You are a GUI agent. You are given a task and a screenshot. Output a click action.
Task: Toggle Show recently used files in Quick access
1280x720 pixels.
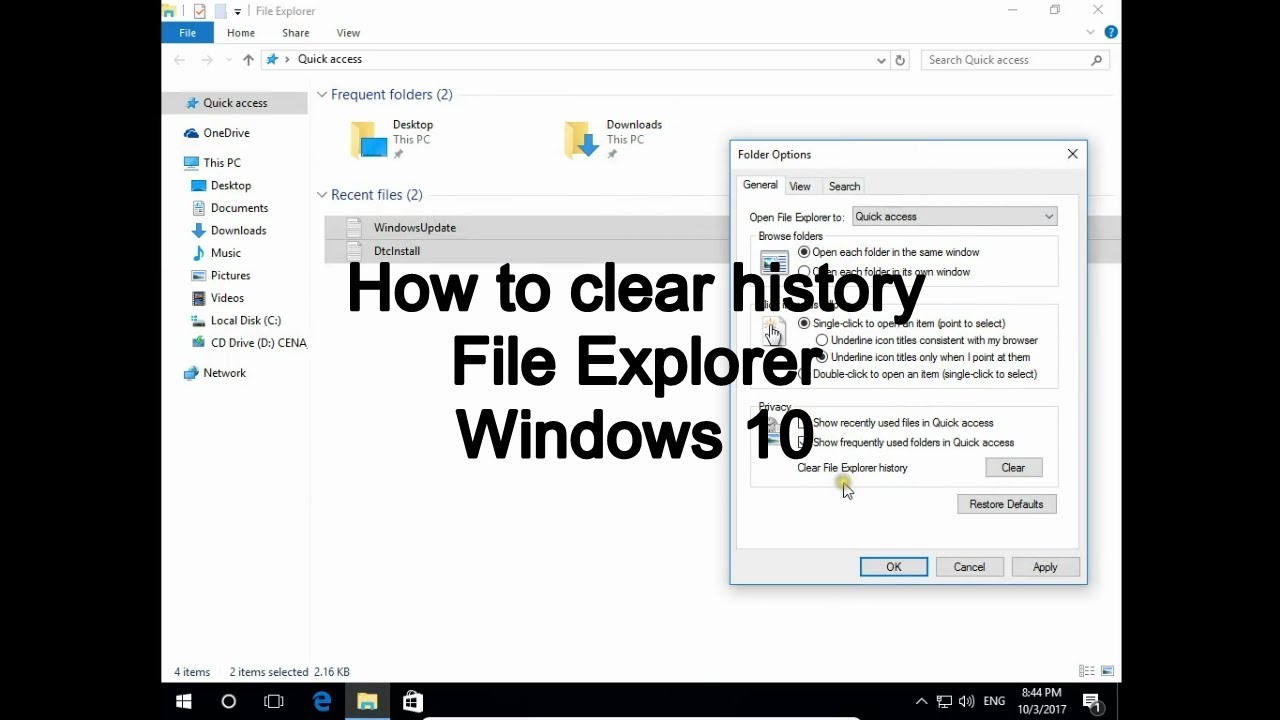[804, 423]
